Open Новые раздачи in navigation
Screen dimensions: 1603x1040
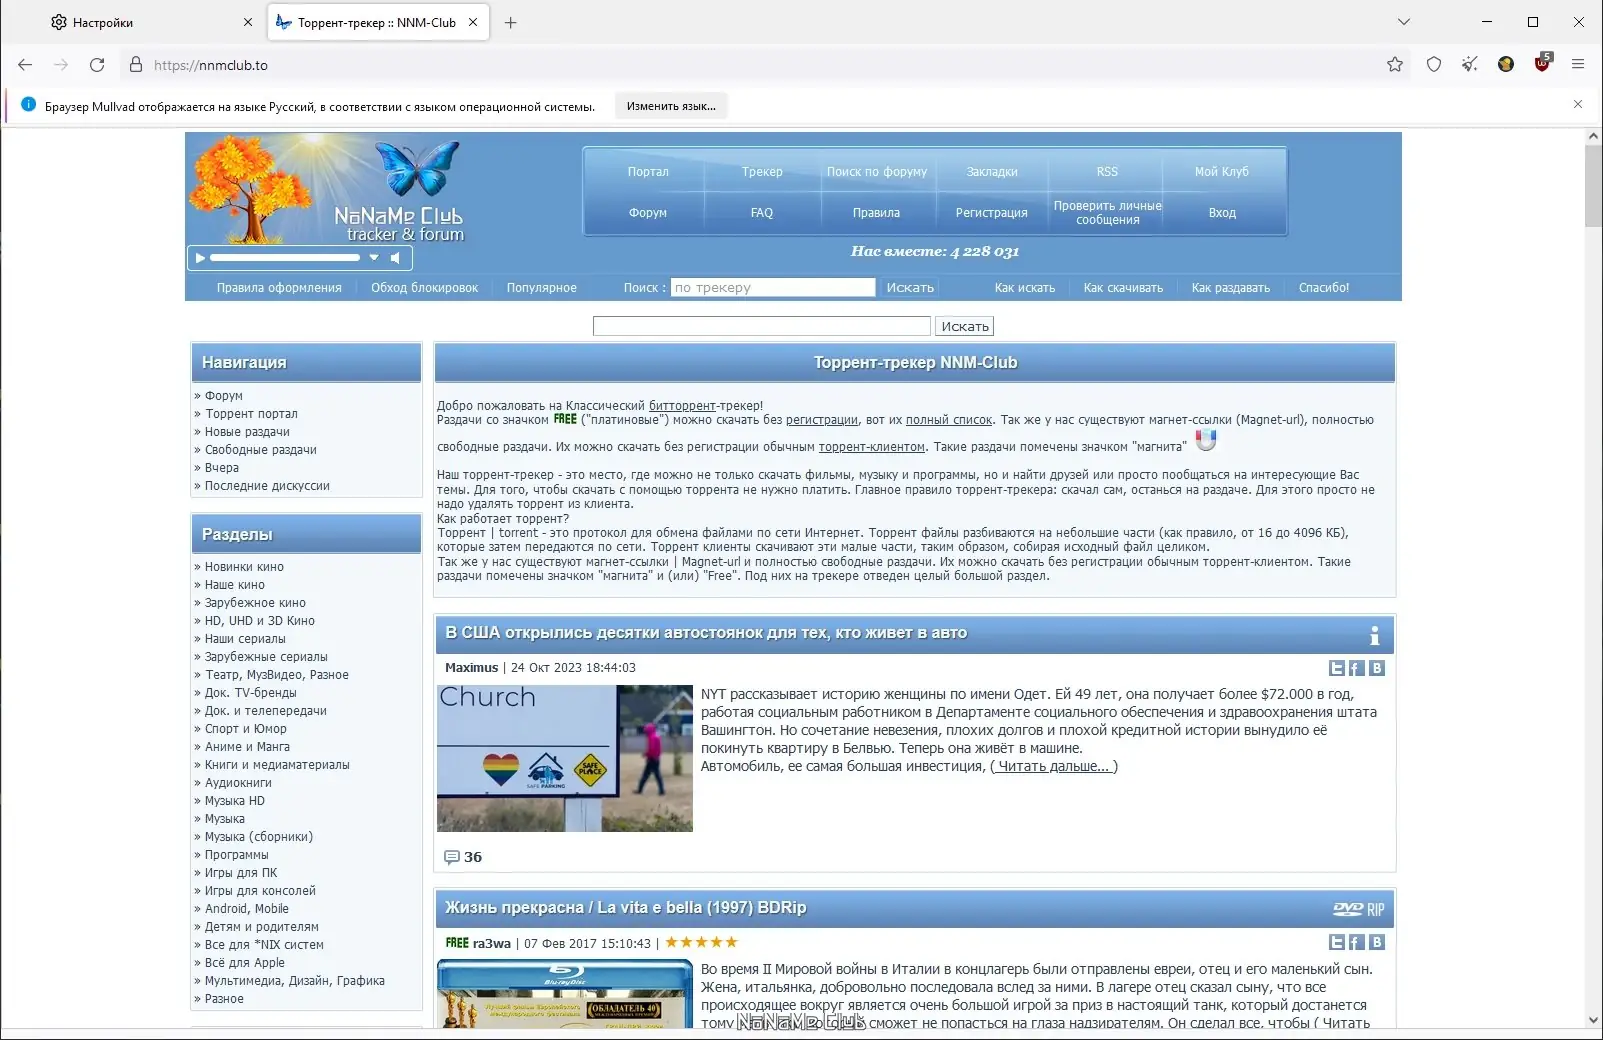tap(247, 432)
